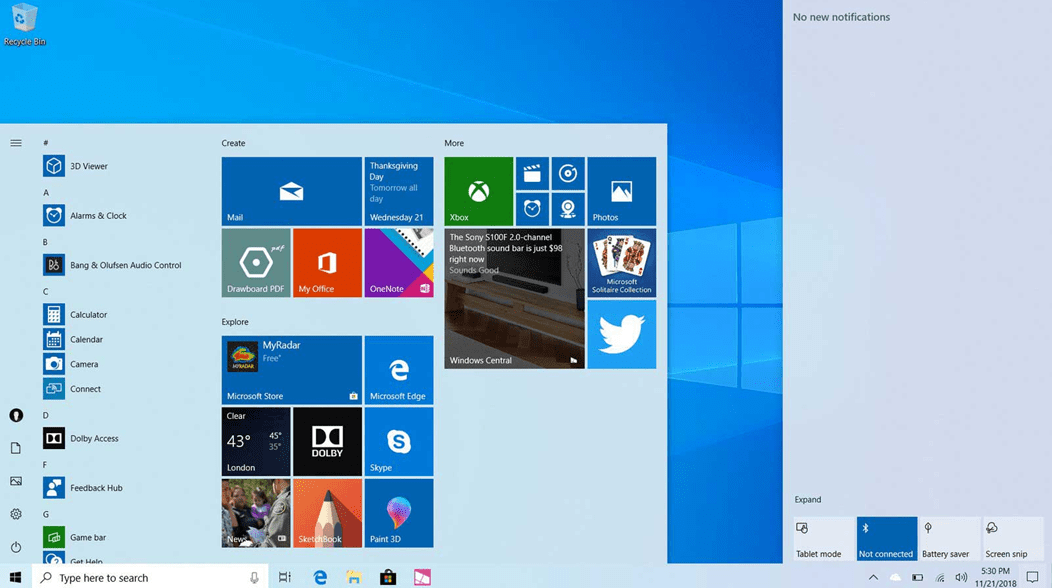Turn off Bluetooth quick action tile
Image resolution: width=1052 pixels, height=588 pixels.
pos(886,538)
